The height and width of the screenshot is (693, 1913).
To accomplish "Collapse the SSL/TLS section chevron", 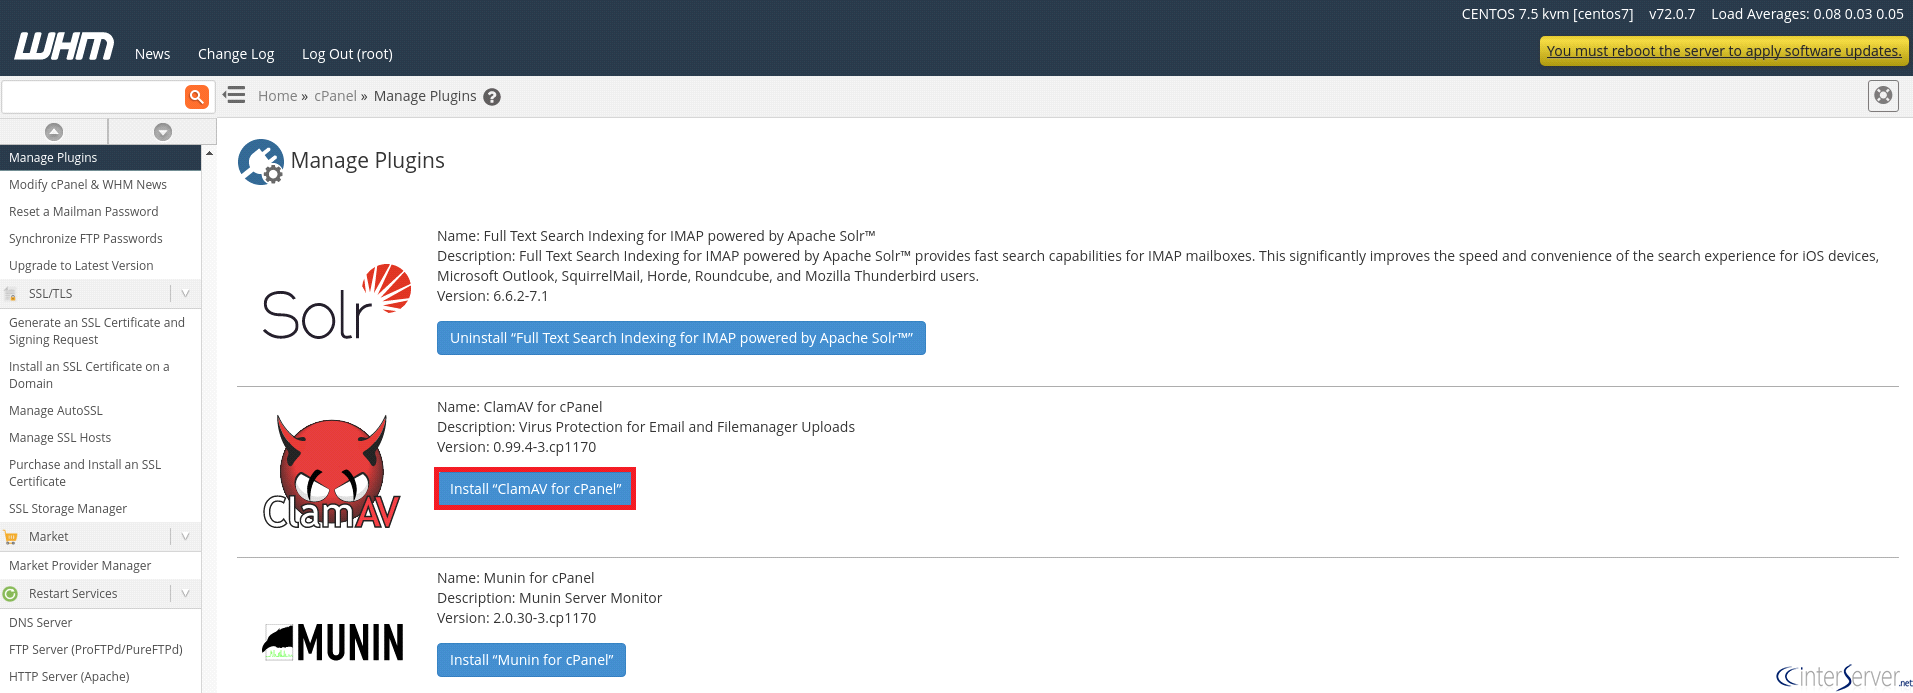I will (185, 293).
